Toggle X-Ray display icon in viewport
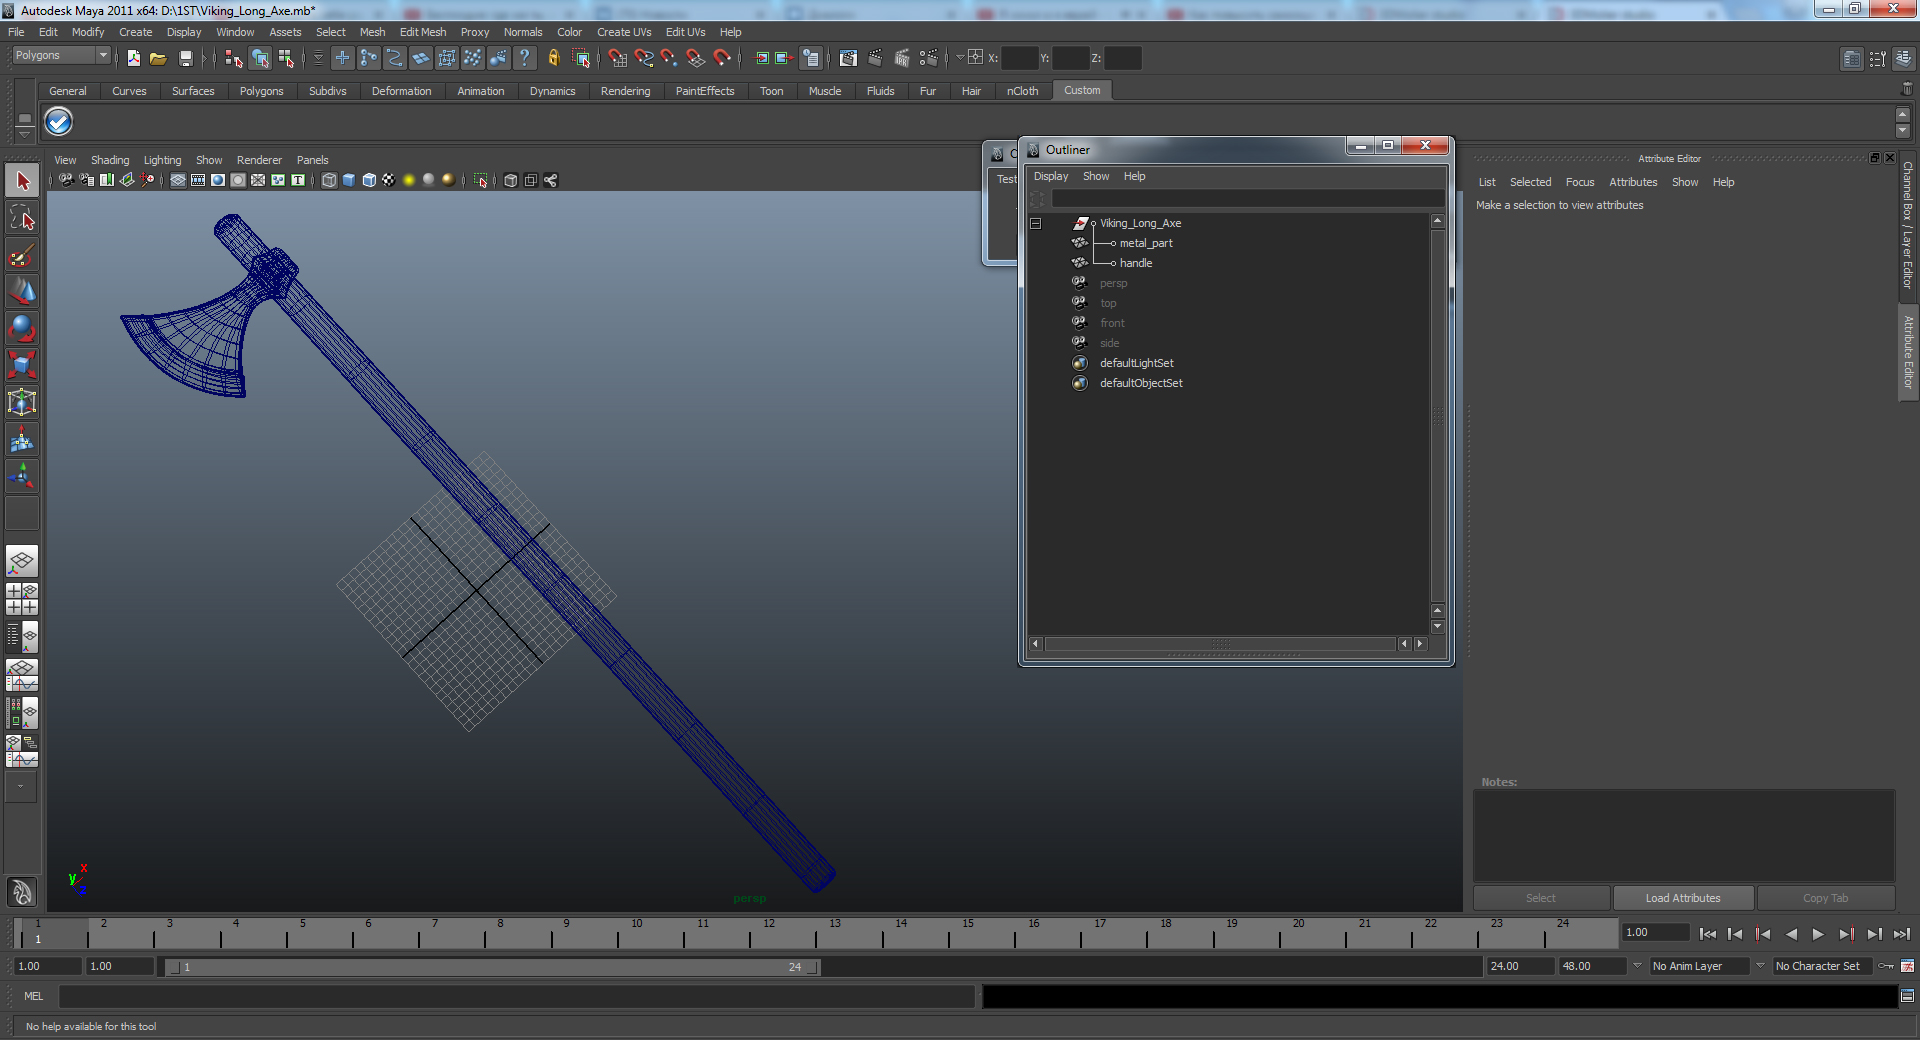 (x=511, y=181)
